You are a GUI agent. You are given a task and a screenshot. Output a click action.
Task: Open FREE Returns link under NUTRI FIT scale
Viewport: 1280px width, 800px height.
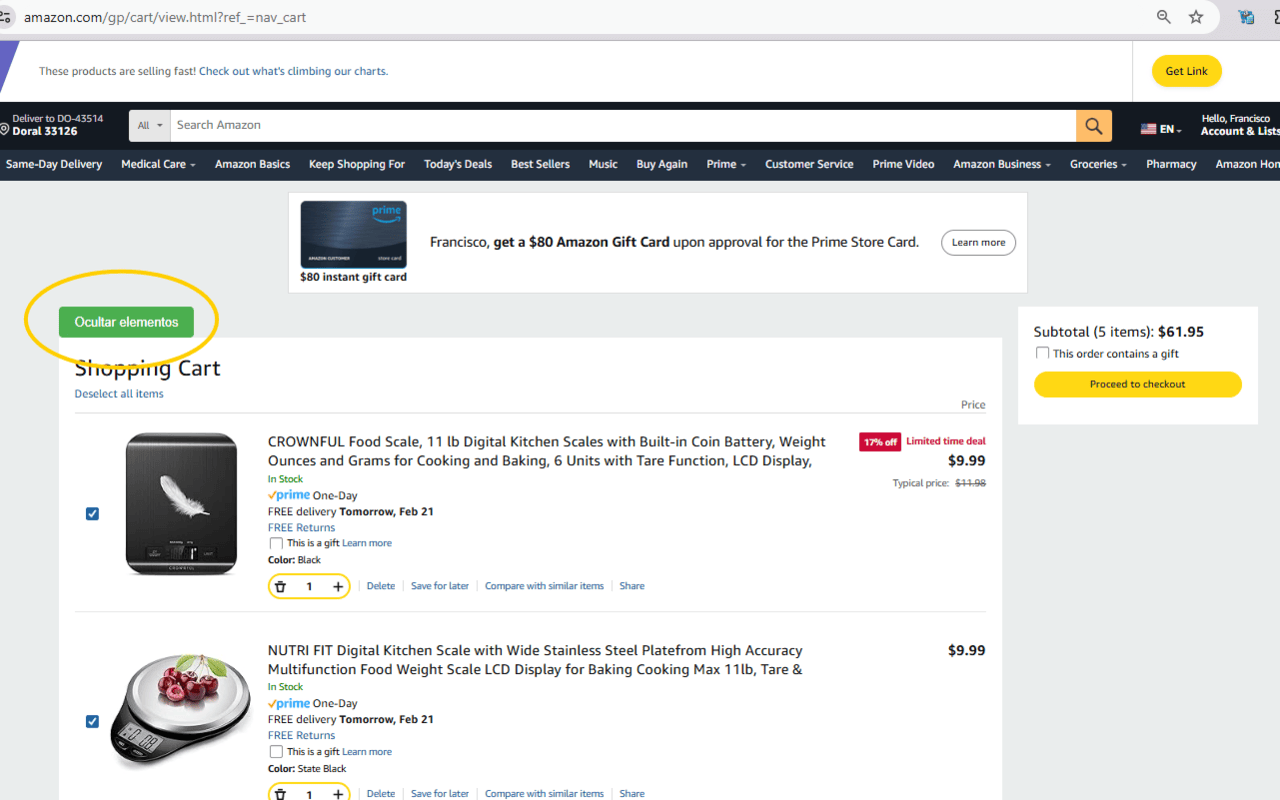click(301, 736)
